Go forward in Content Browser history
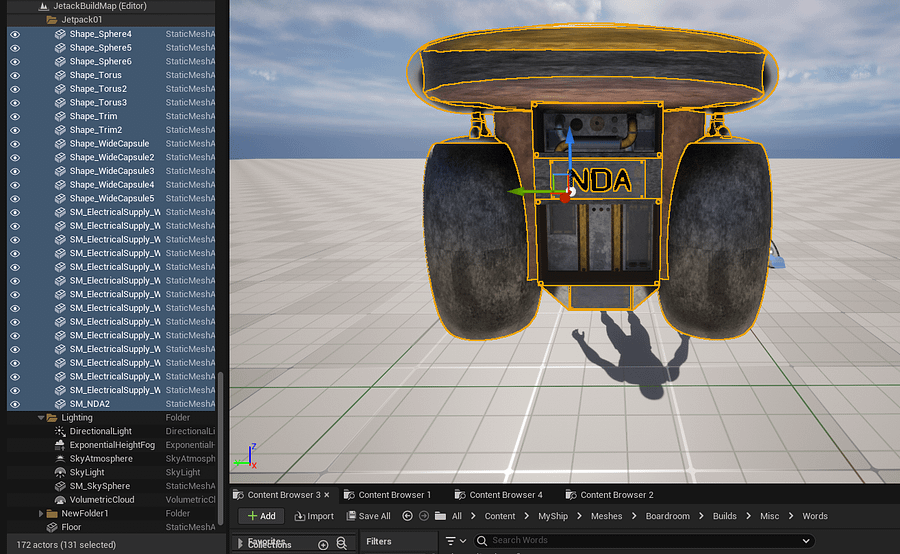This screenshot has height=554, width=900. pos(424,516)
